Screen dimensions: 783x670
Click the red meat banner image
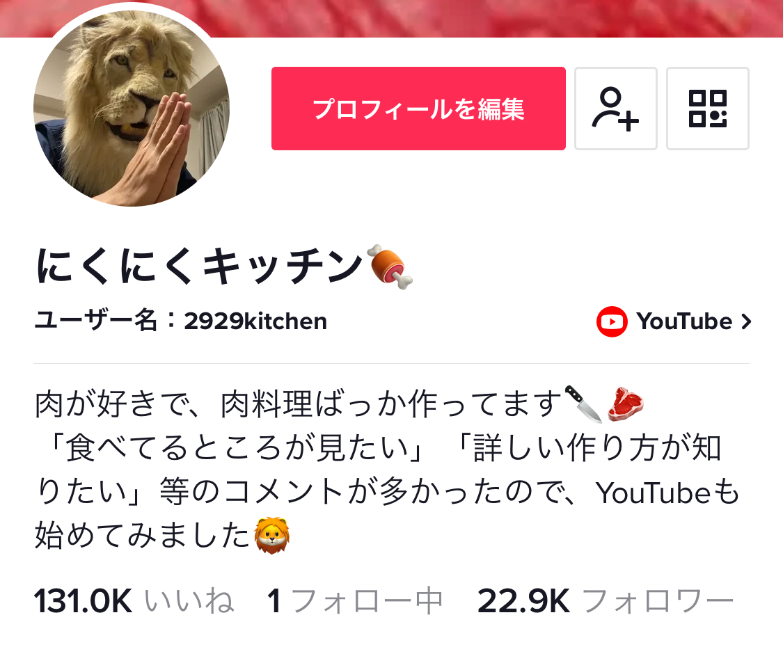[x=392, y=18]
